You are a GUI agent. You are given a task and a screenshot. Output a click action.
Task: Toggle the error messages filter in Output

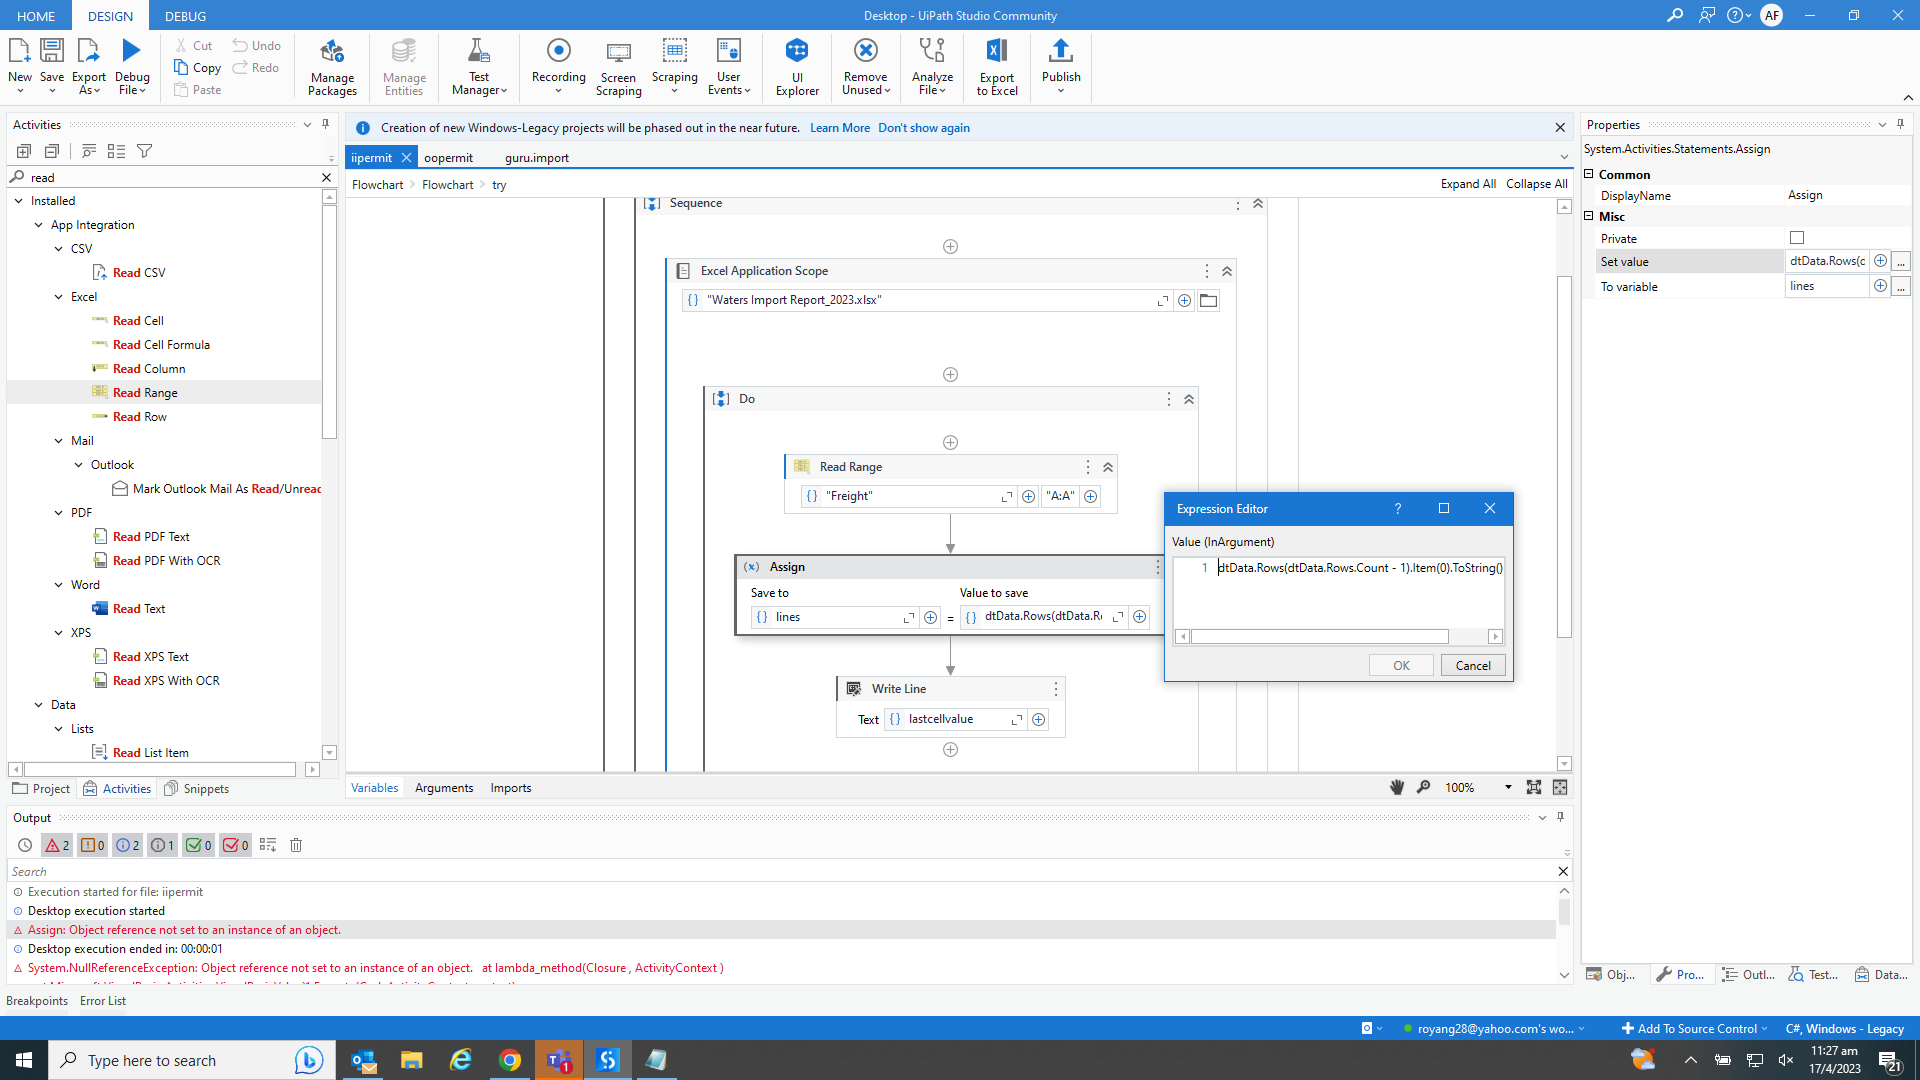[57, 845]
